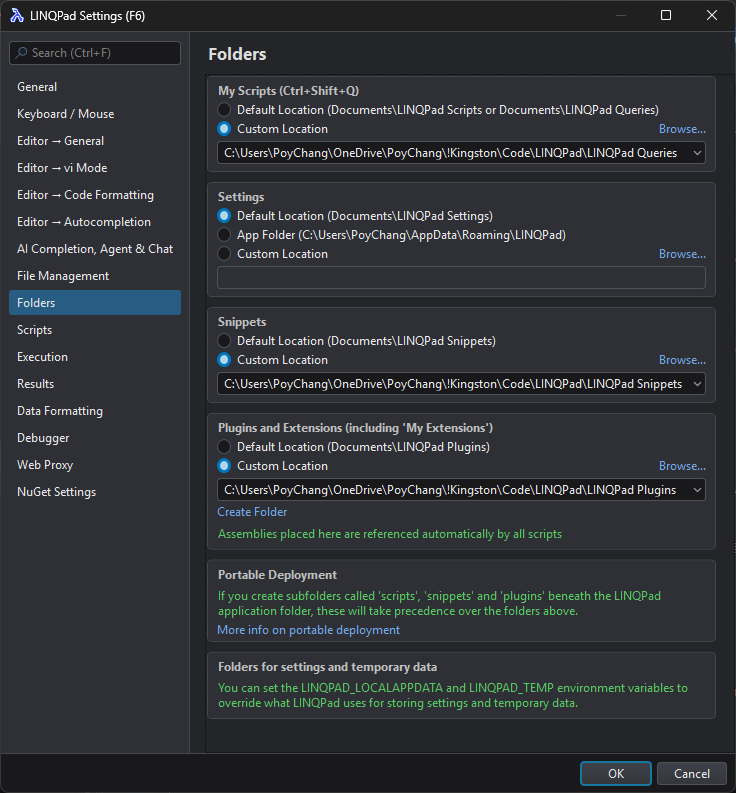Open Data Formatting settings
The height and width of the screenshot is (793, 736).
[x=95, y=411]
